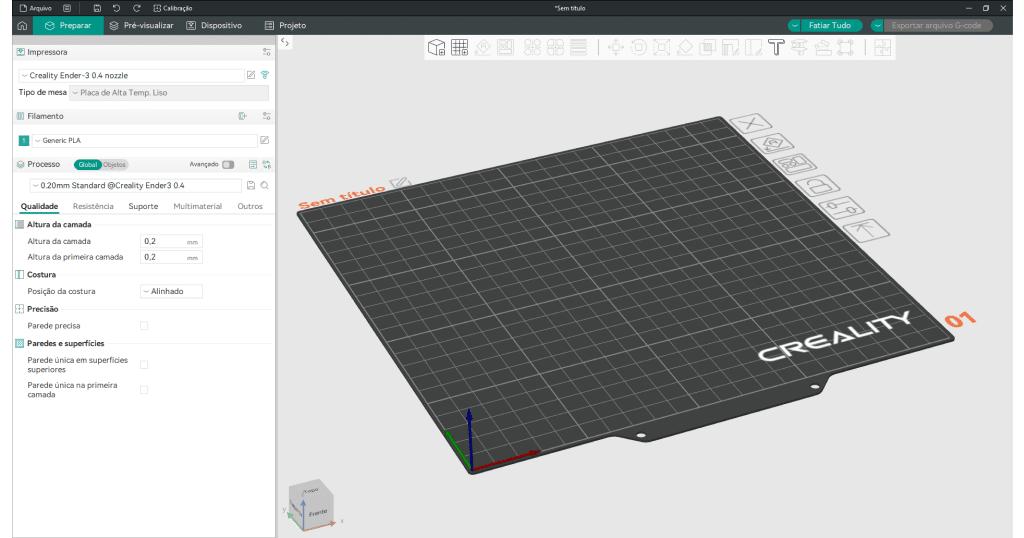Save the project with the floppy disk icon
1024x538 pixels.
97,8
